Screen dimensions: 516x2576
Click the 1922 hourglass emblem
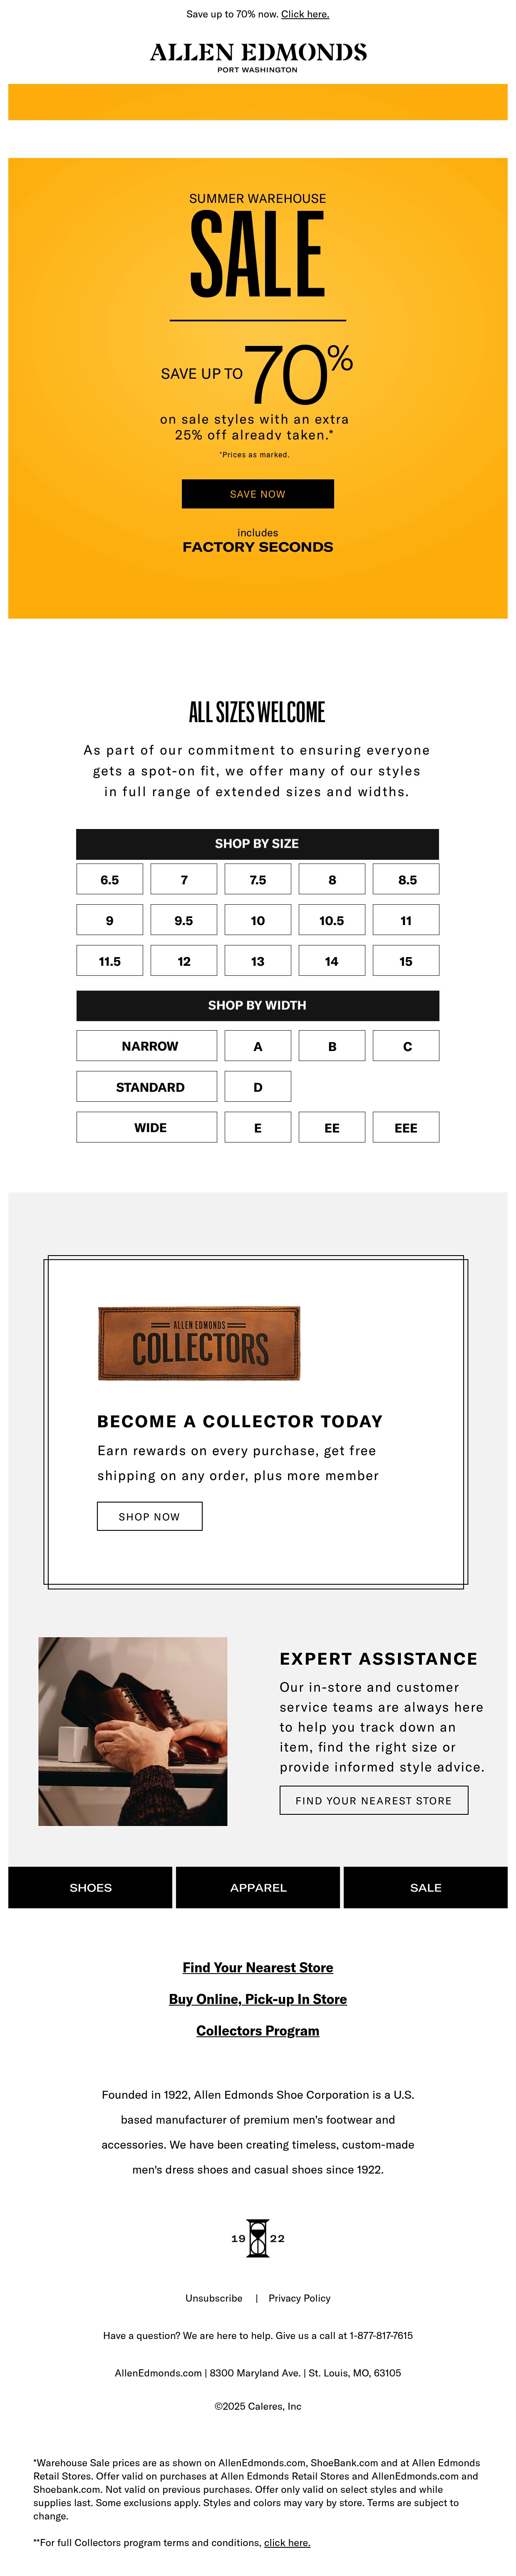(x=258, y=2238)
